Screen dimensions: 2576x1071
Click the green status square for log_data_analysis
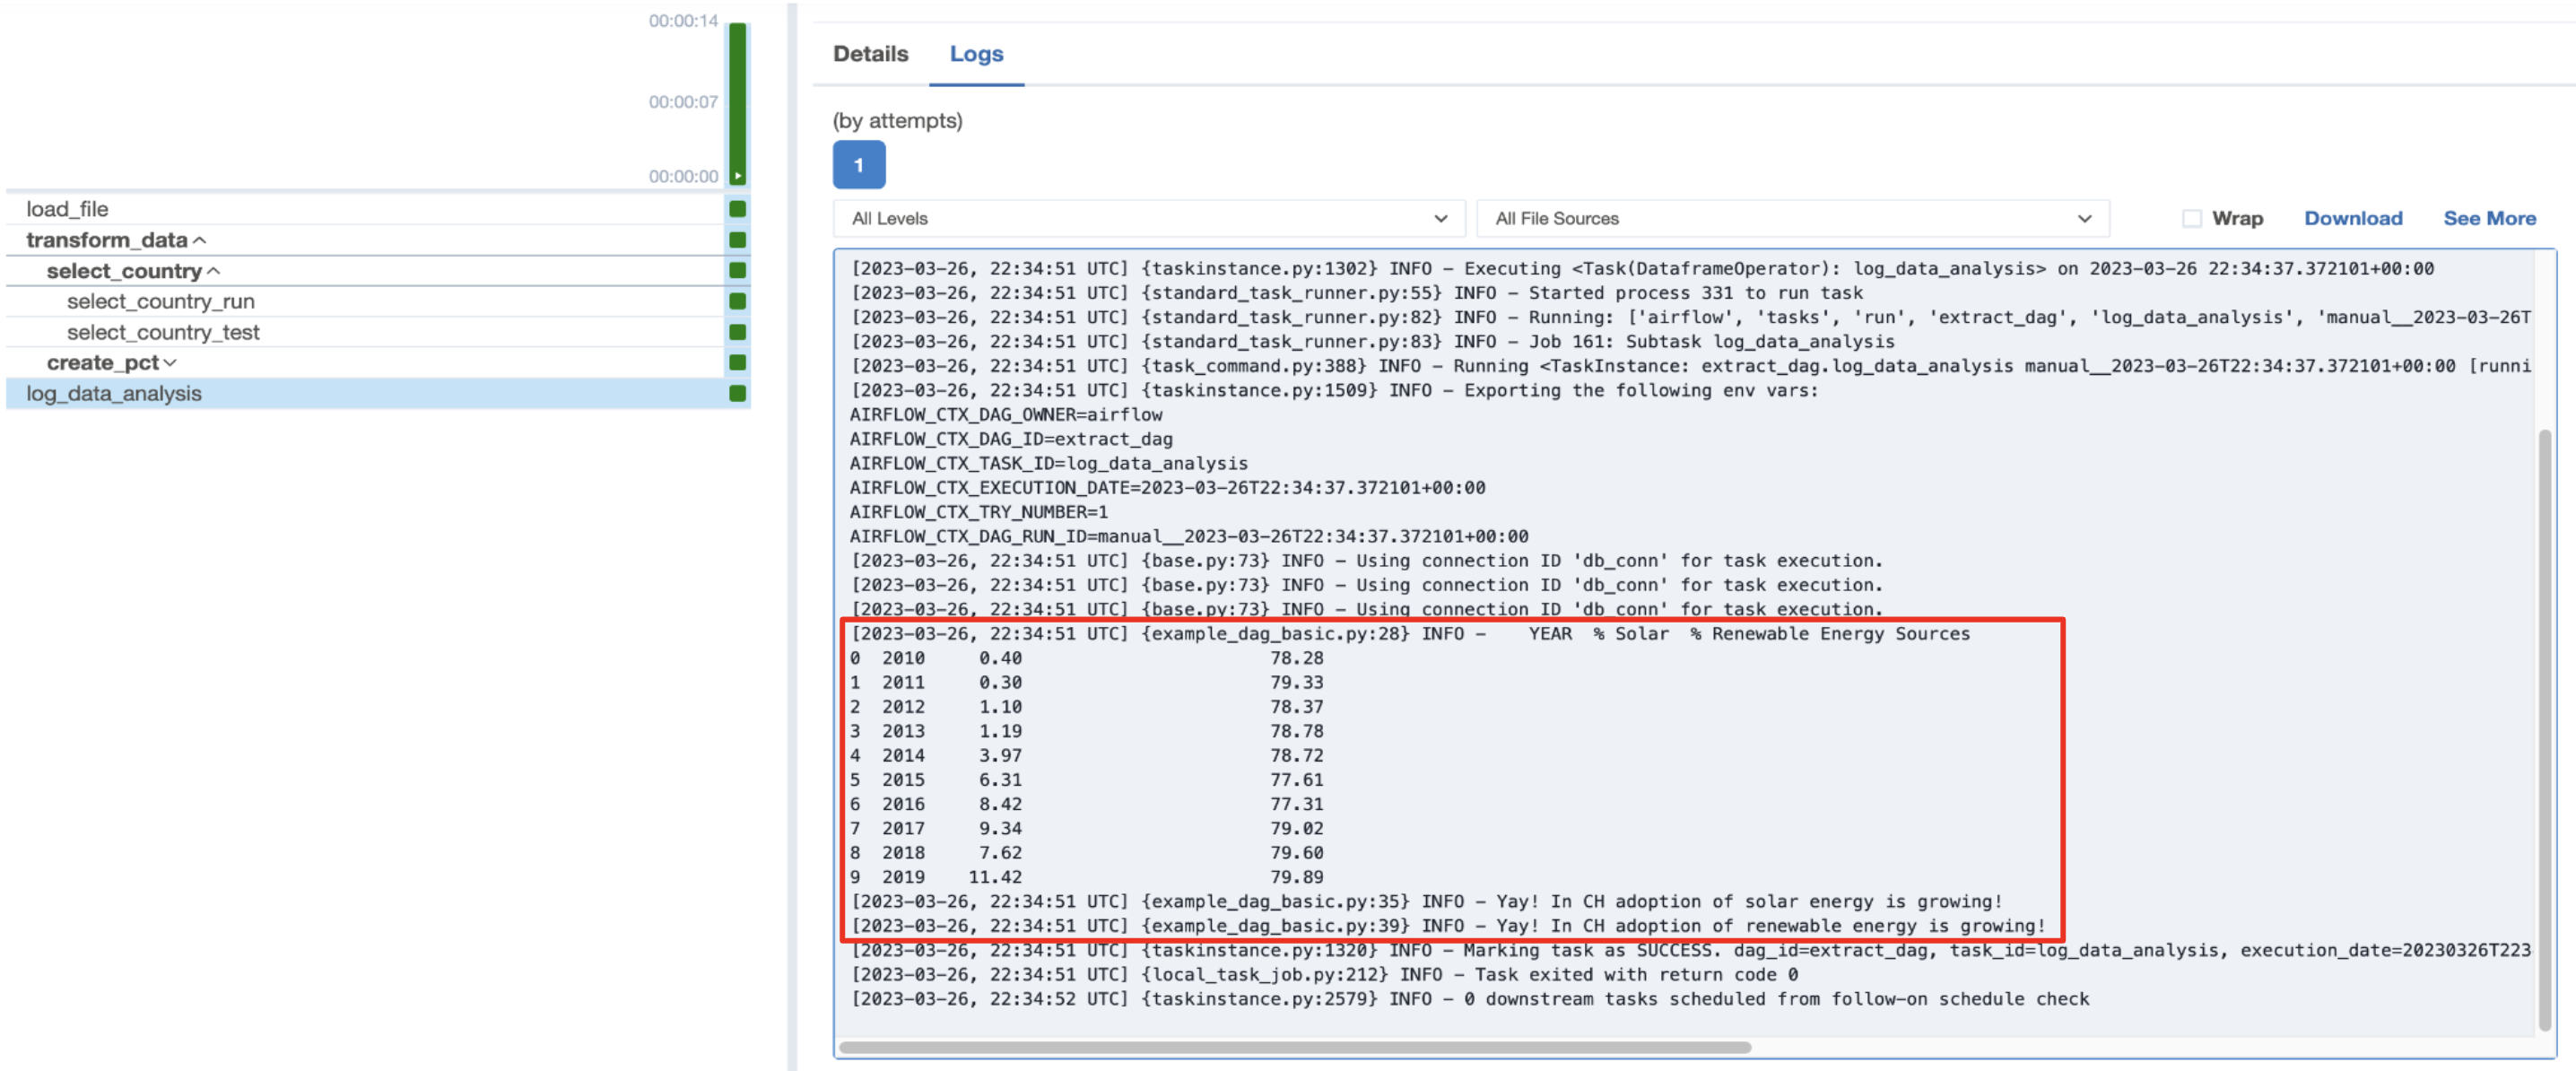click(737, 393)
